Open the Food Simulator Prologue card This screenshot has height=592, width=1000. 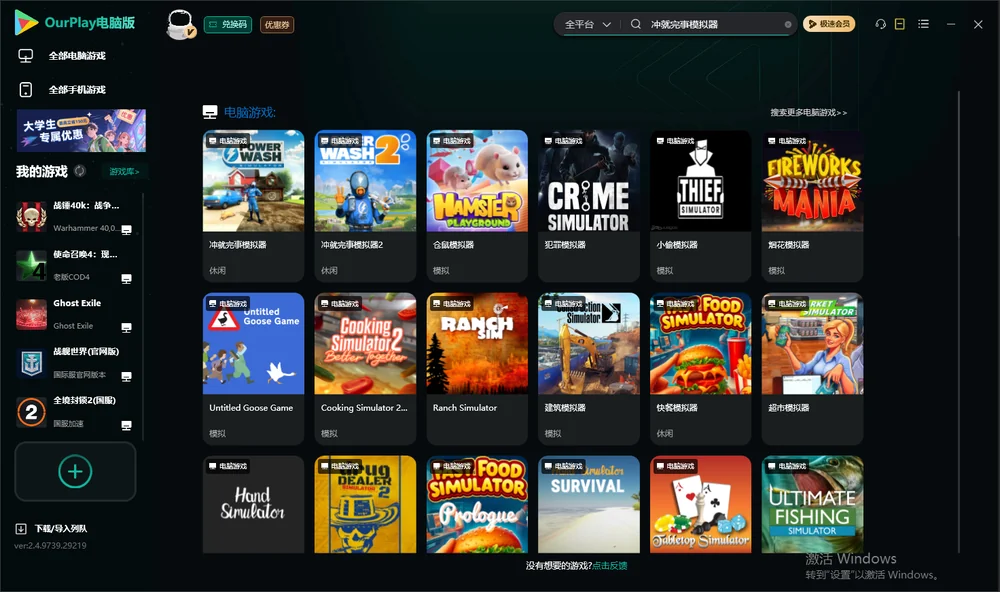click(477, 504)
